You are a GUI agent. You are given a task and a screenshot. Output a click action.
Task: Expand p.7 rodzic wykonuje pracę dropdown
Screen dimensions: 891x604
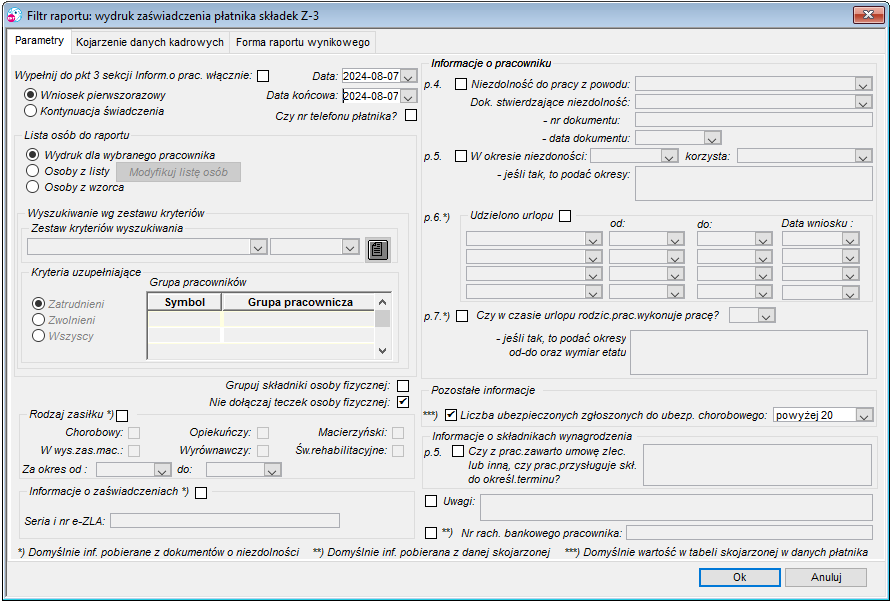[x=766, y=315]
